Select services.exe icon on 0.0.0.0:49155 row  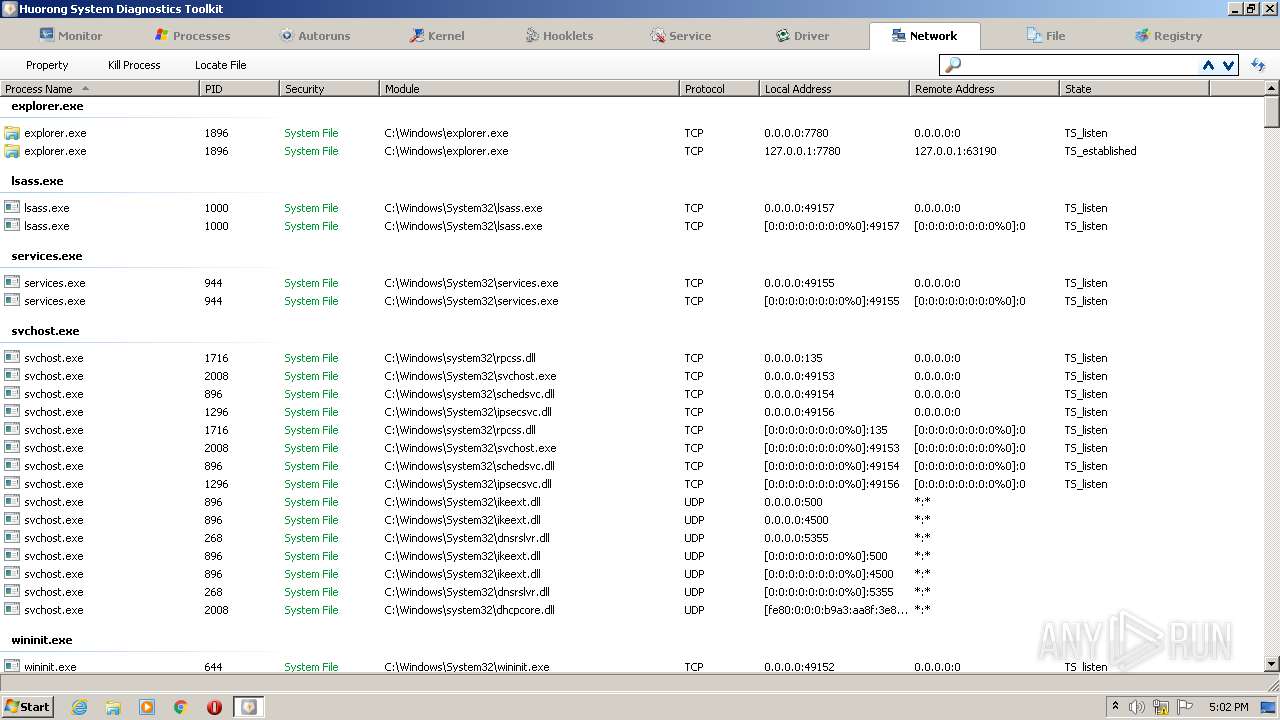[12, 283]
